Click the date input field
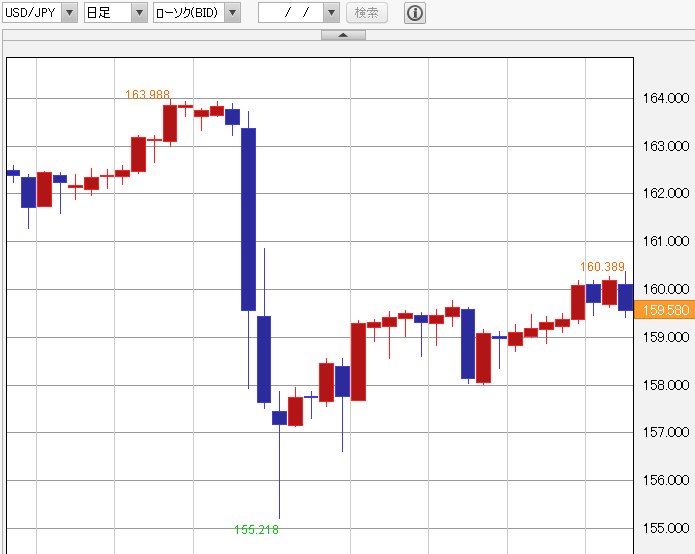 (291, 12)
